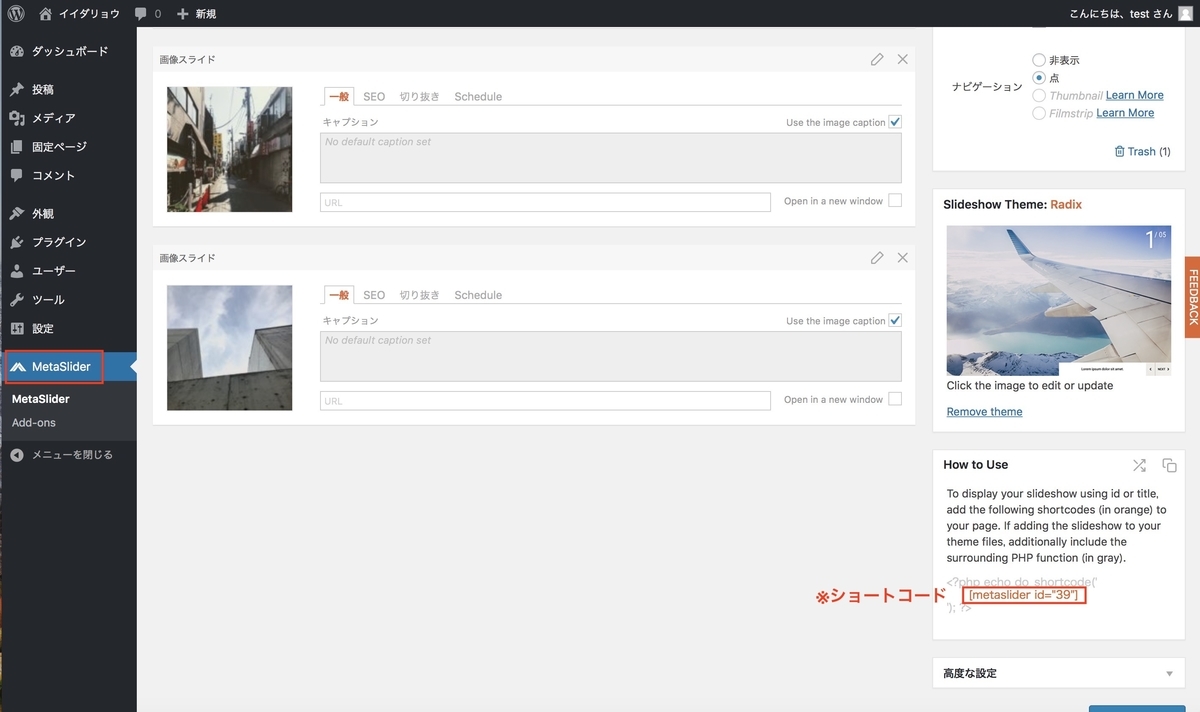
Task: Click the street alley slide thumbnail
Action: coord(229,149)
